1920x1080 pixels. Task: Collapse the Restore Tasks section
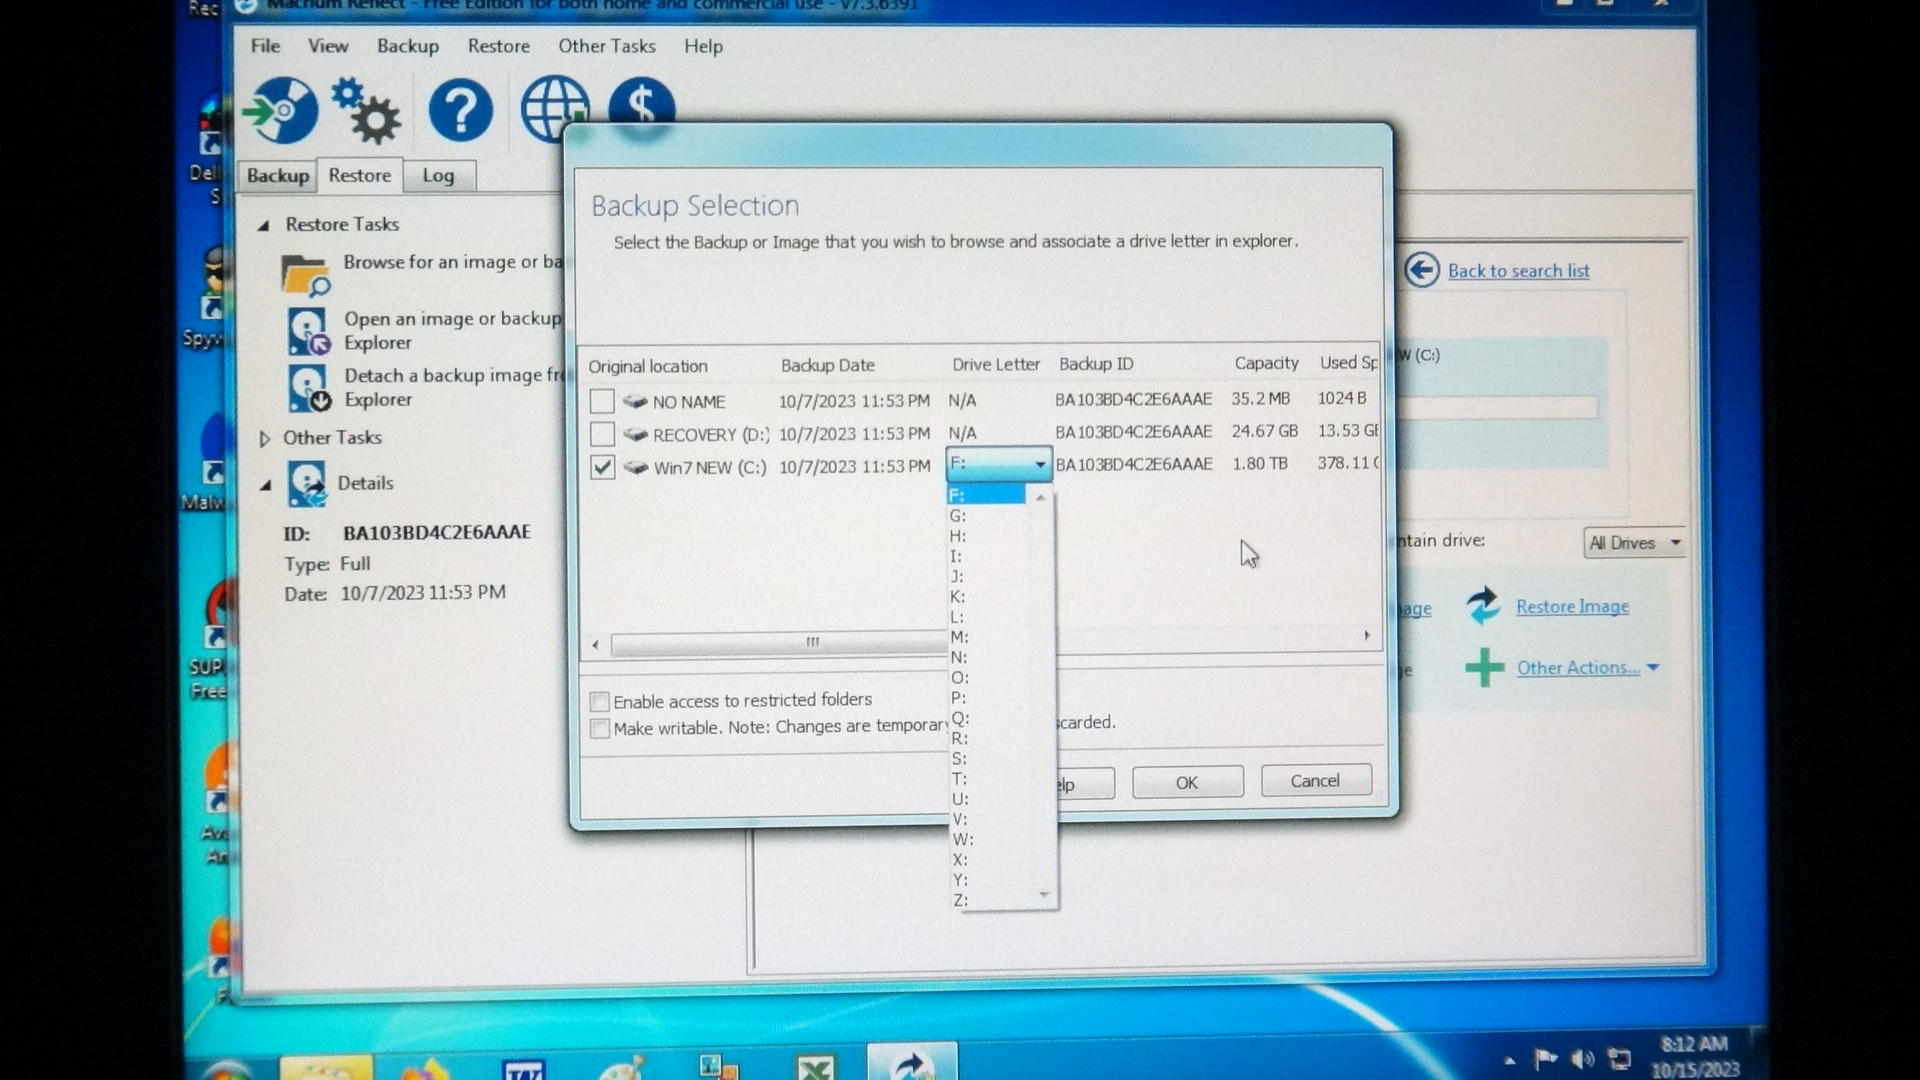click(x=264, y=225)
